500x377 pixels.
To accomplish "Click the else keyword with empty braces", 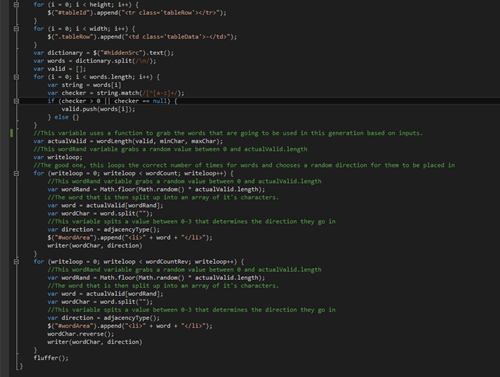I will (62, 117).
